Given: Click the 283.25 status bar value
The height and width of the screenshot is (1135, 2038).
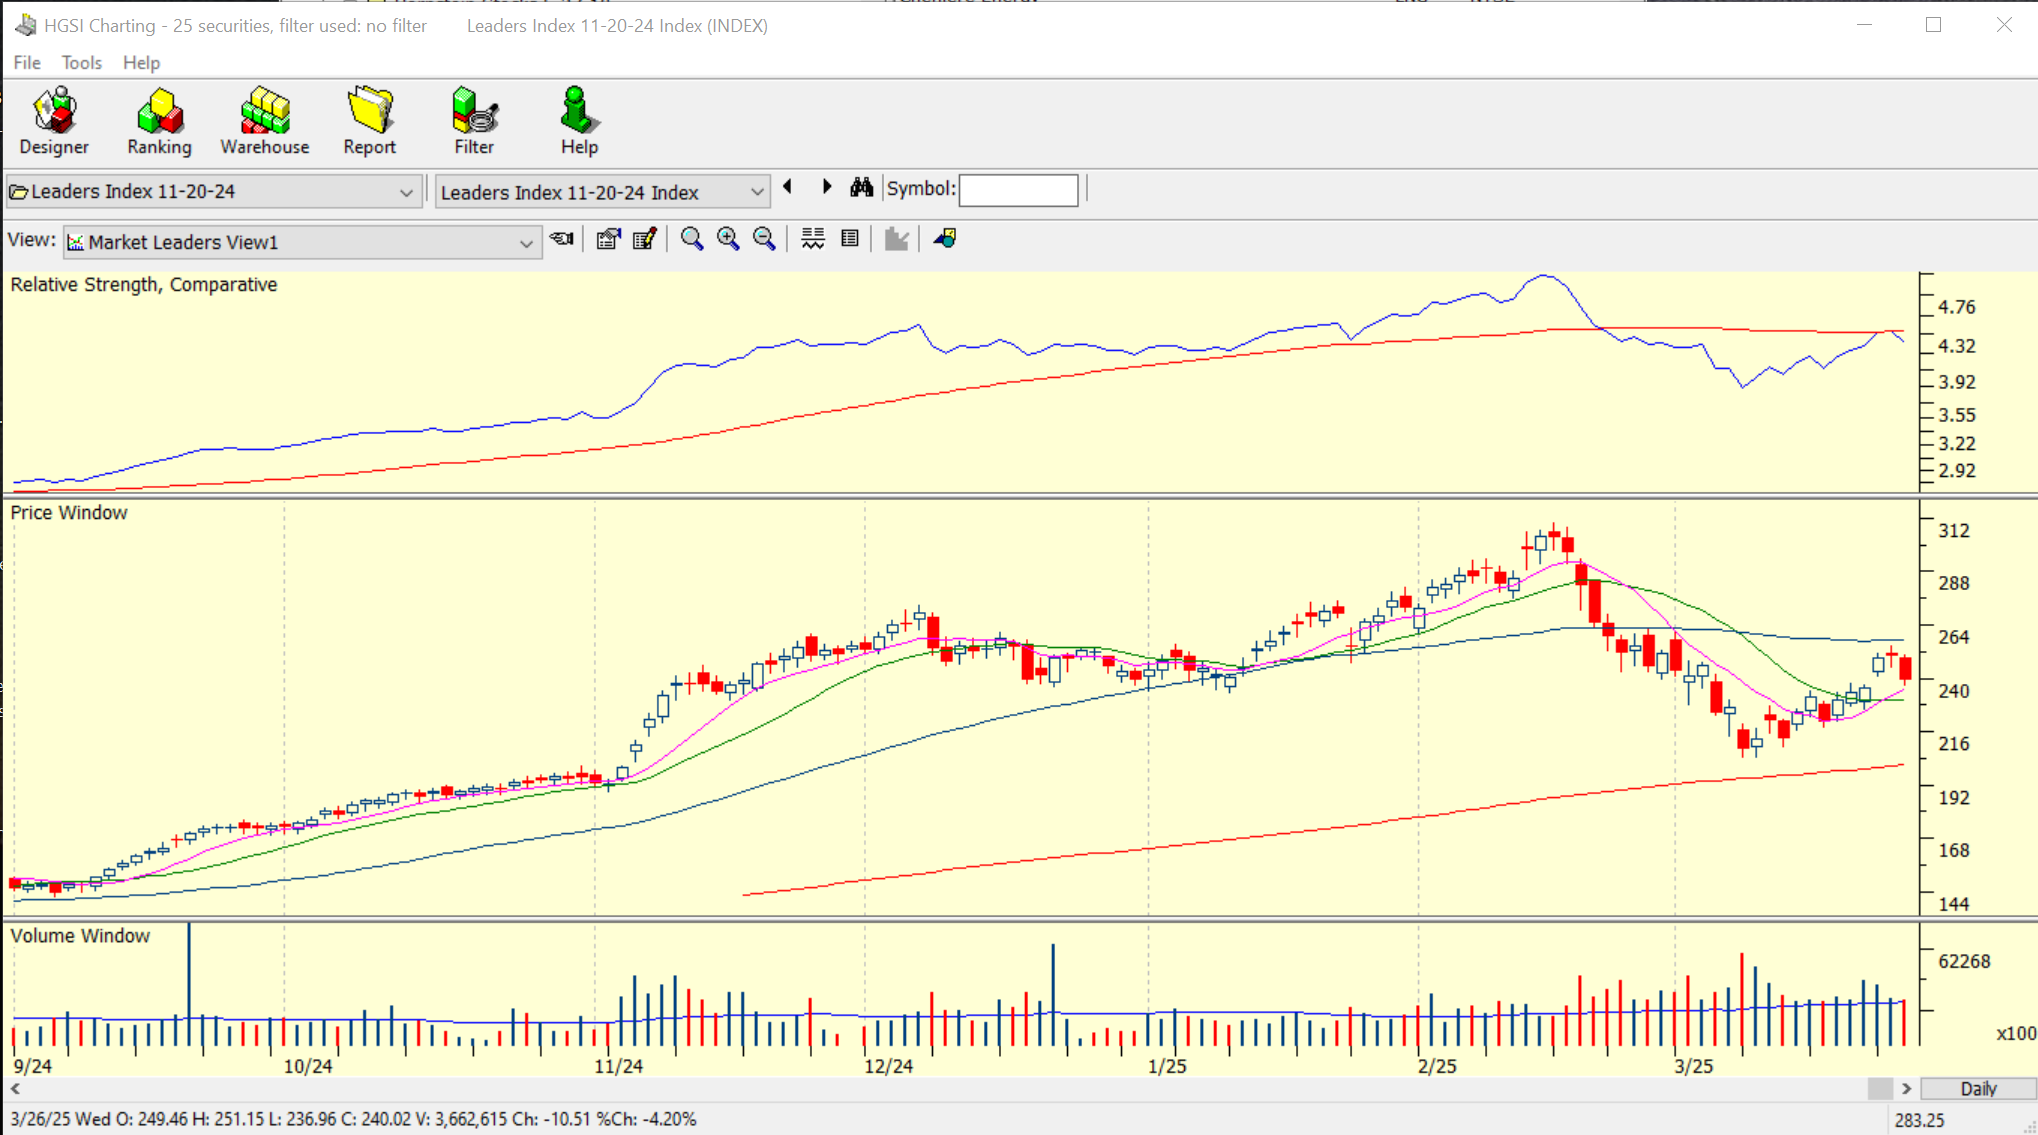Looking at the screenshot, I should (1919, 1120).
